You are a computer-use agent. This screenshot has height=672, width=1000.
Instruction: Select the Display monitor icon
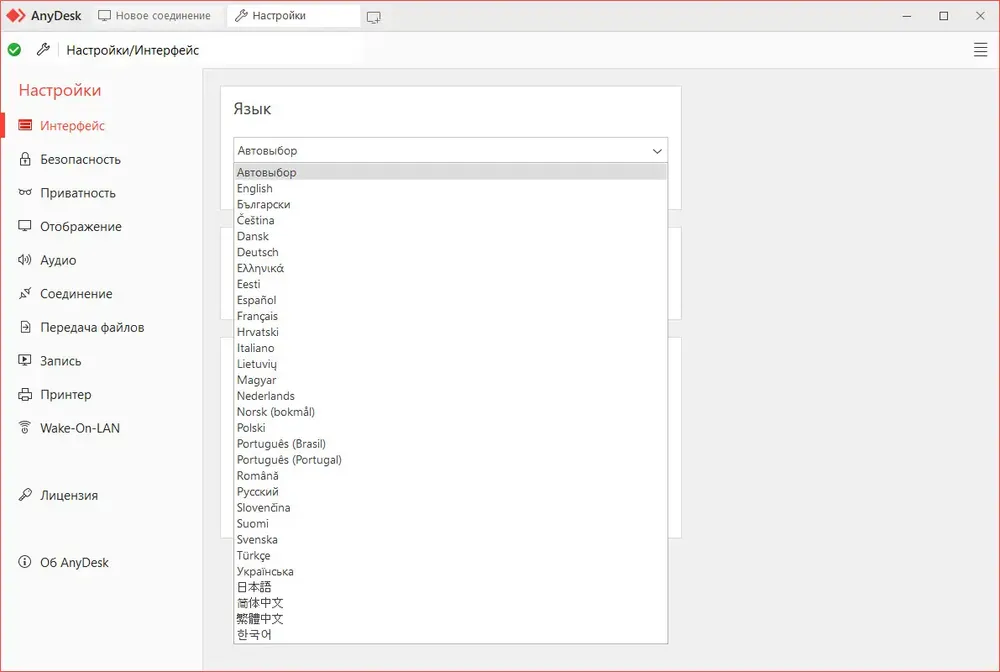click(25, 226)
